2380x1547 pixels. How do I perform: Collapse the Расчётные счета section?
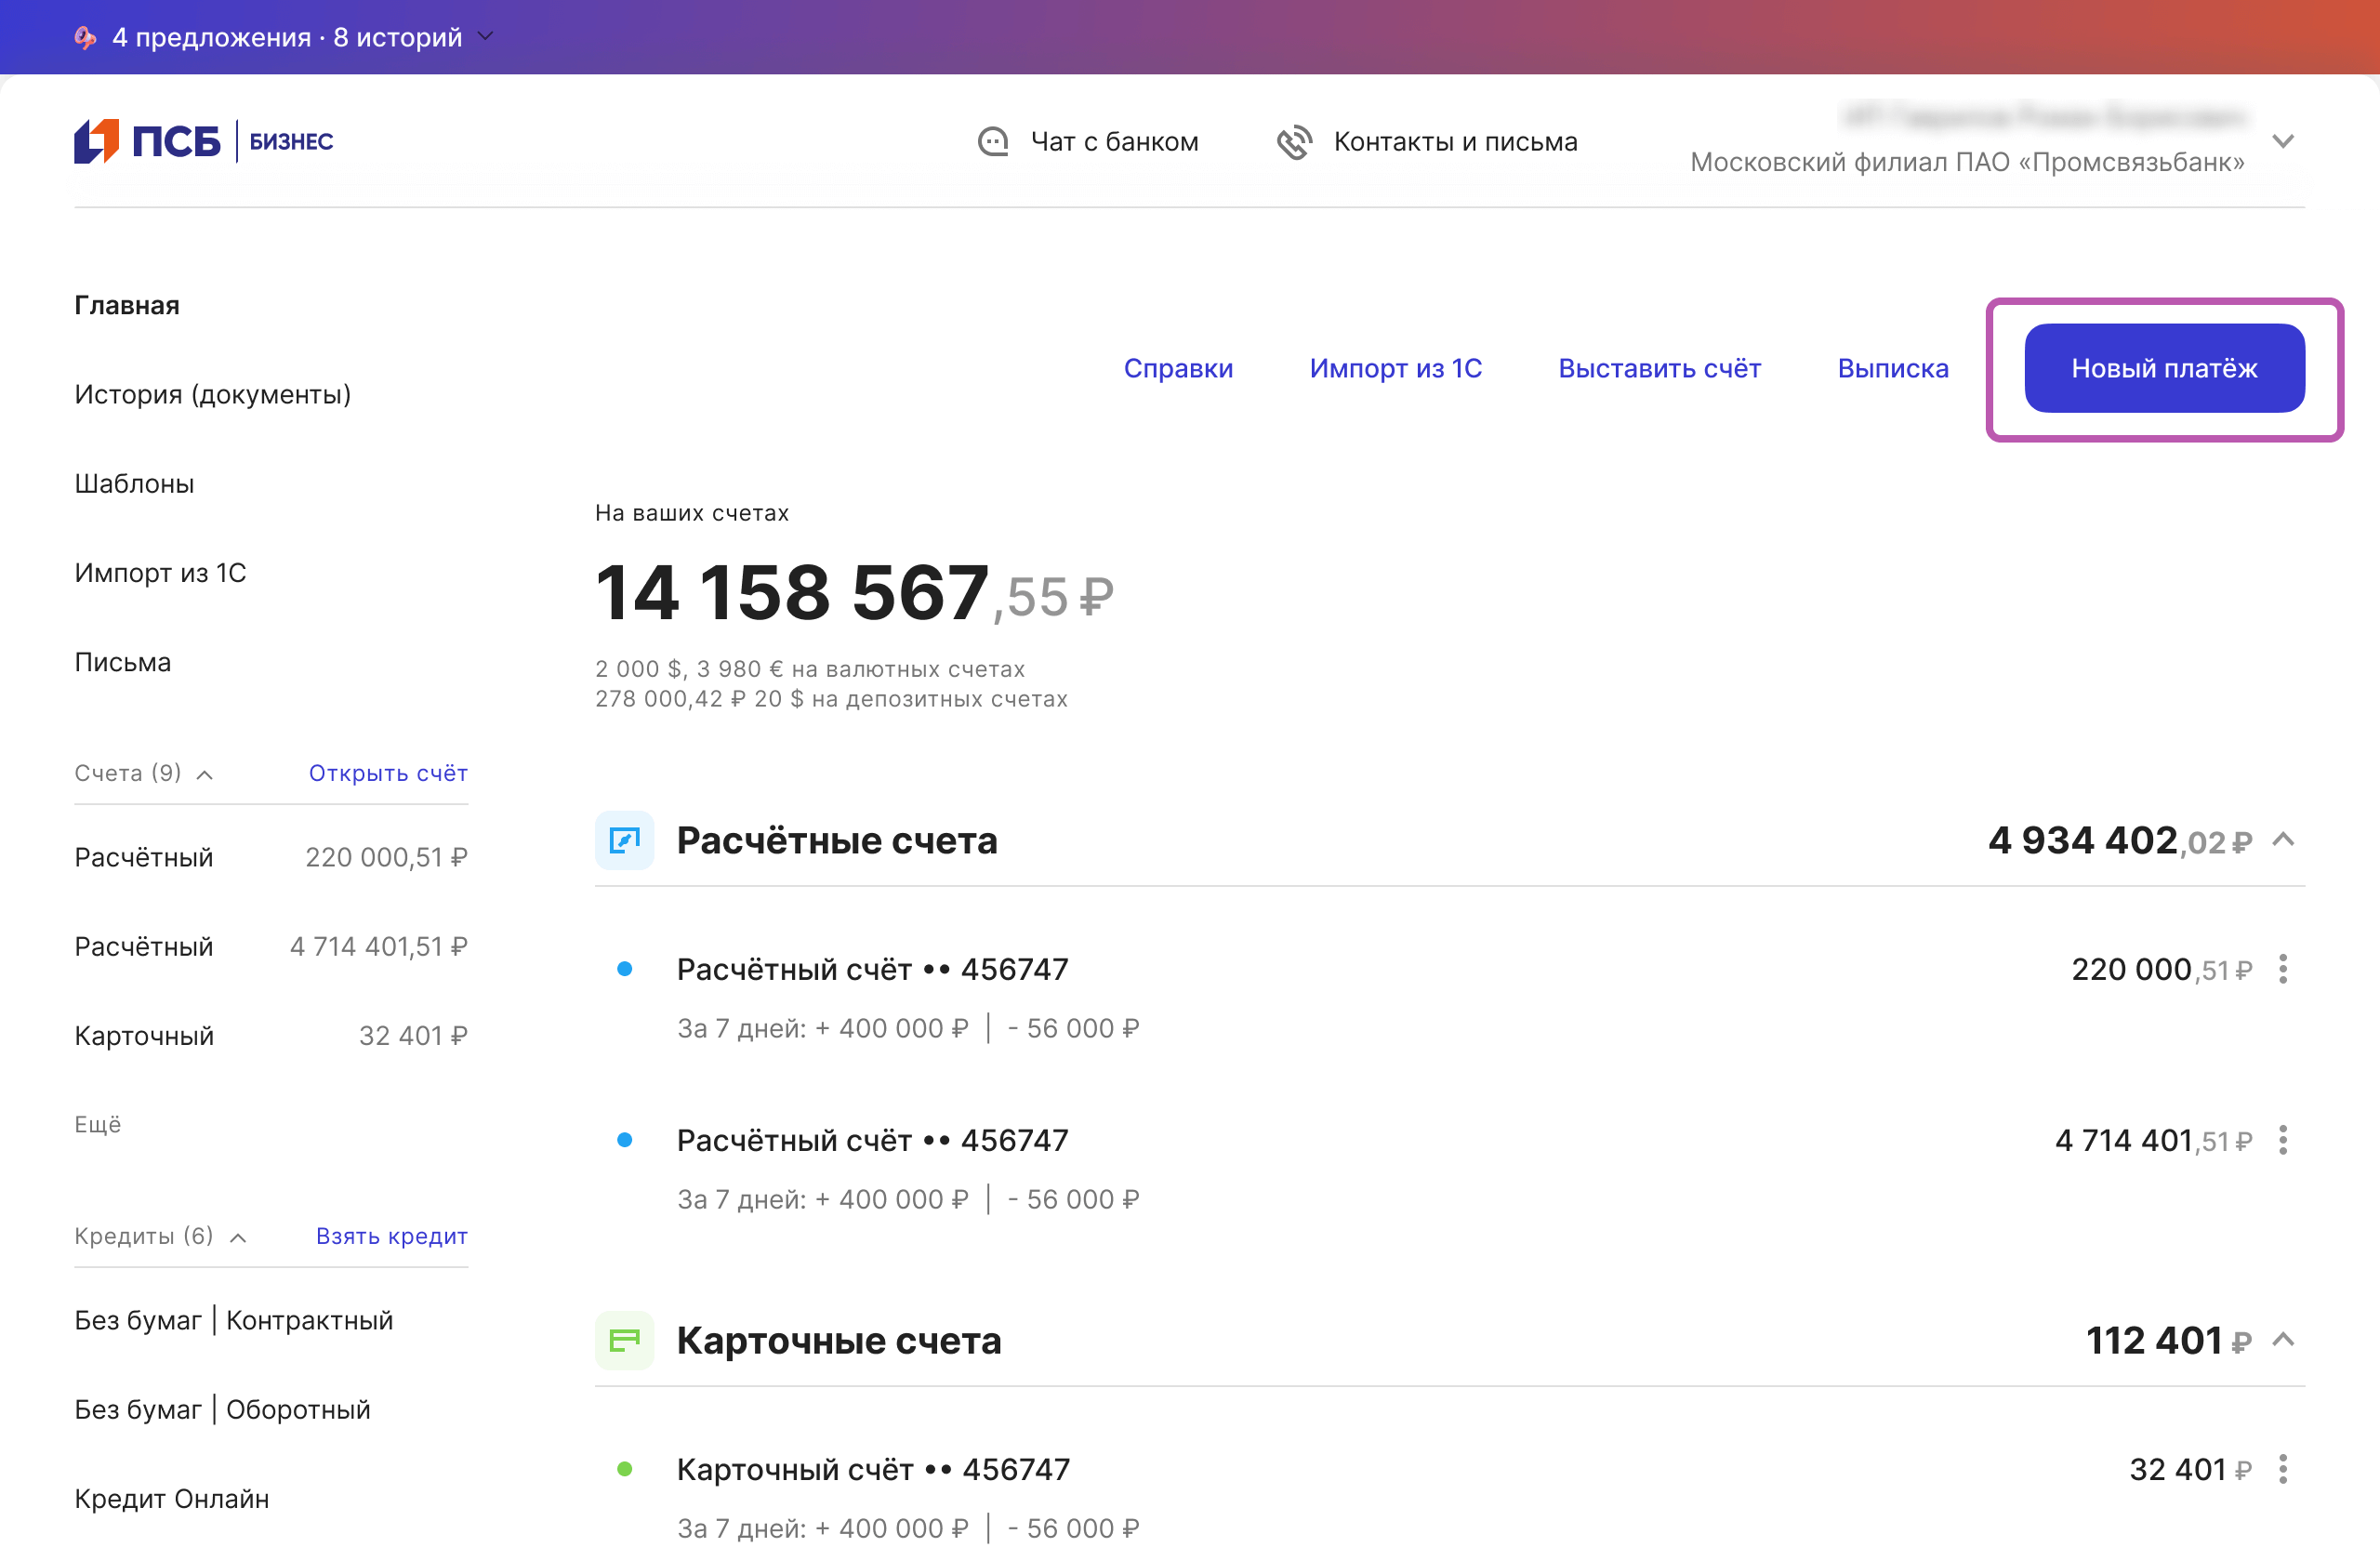[2282, 840]
